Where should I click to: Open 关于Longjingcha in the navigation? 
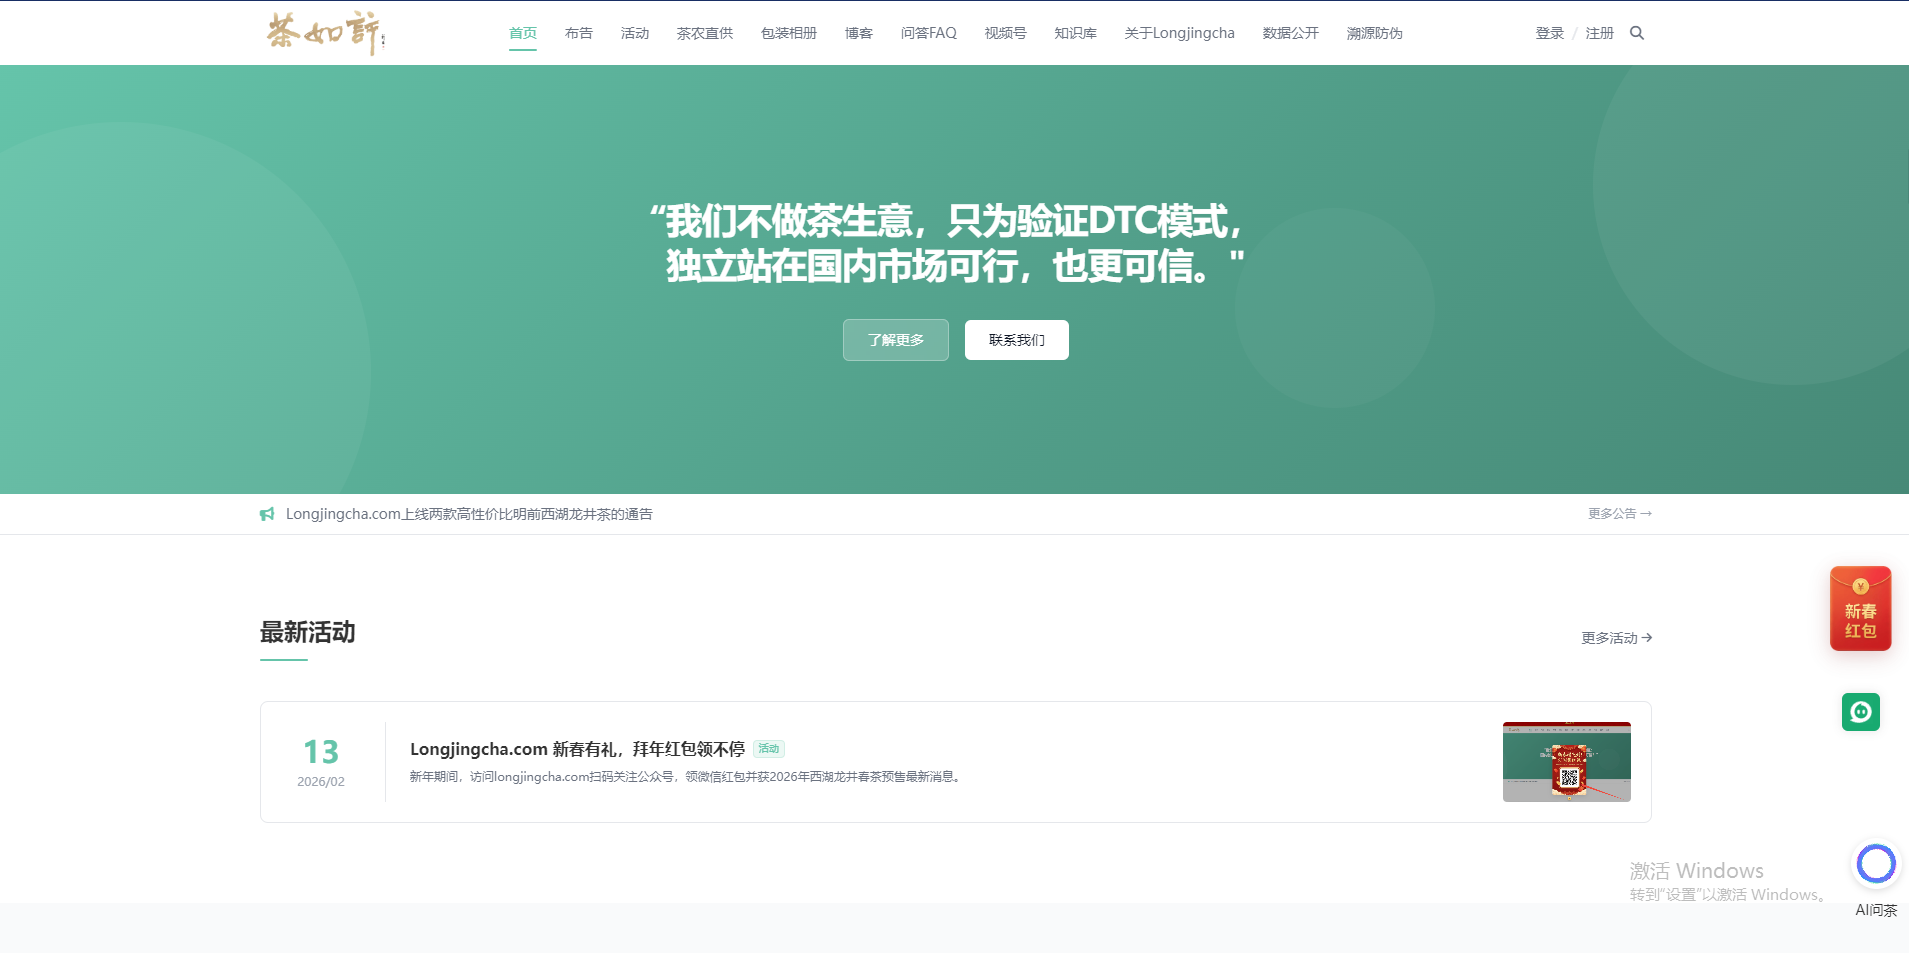click(x=1180, y=33)
